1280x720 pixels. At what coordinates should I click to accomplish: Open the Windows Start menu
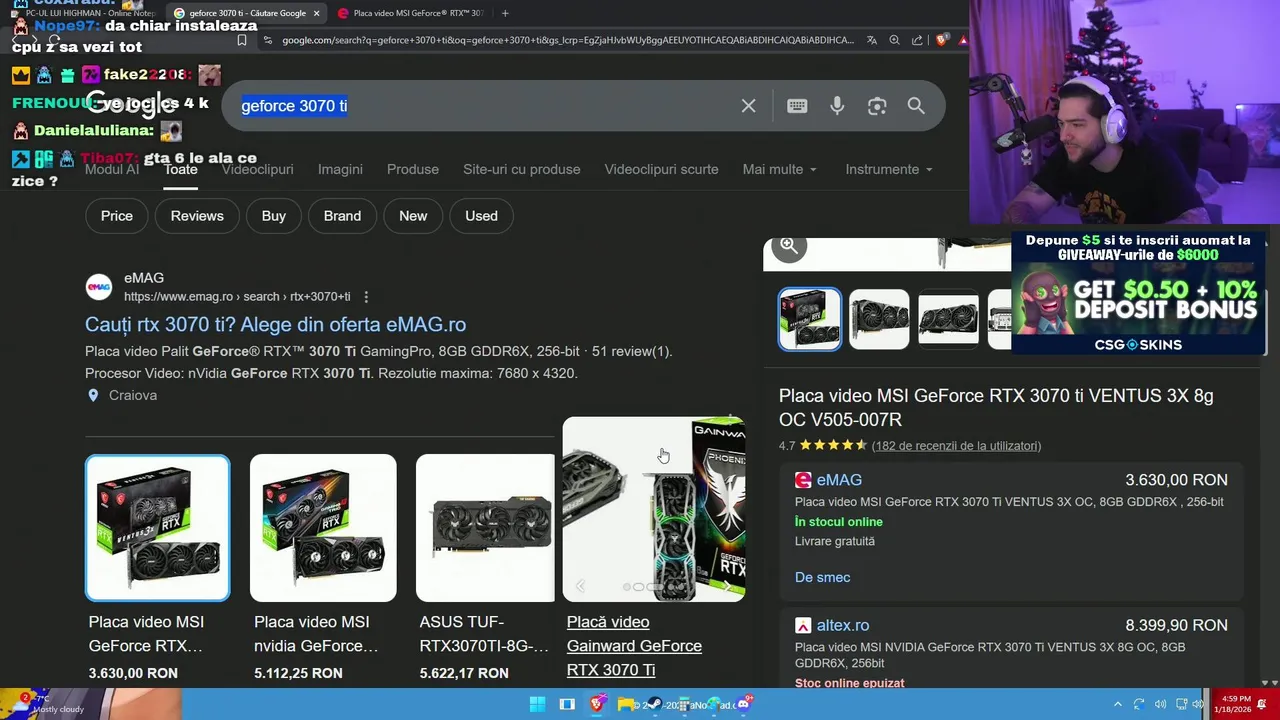pos(537,704)
